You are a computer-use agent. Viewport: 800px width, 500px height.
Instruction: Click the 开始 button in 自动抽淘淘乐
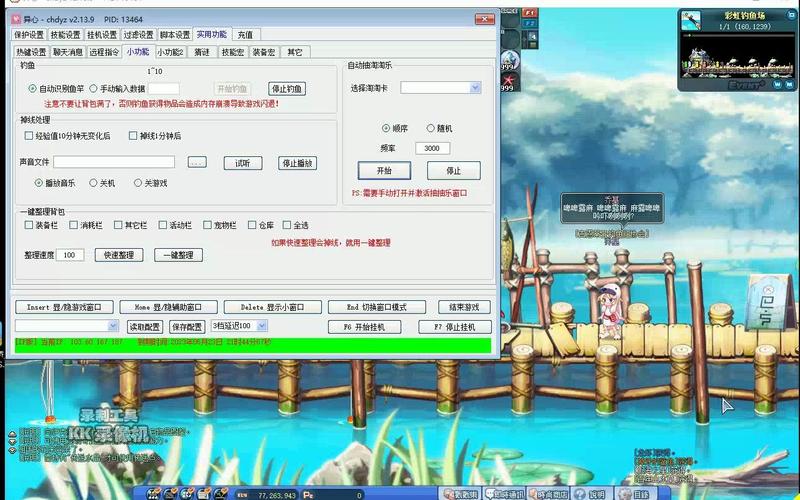pos(384,171)
